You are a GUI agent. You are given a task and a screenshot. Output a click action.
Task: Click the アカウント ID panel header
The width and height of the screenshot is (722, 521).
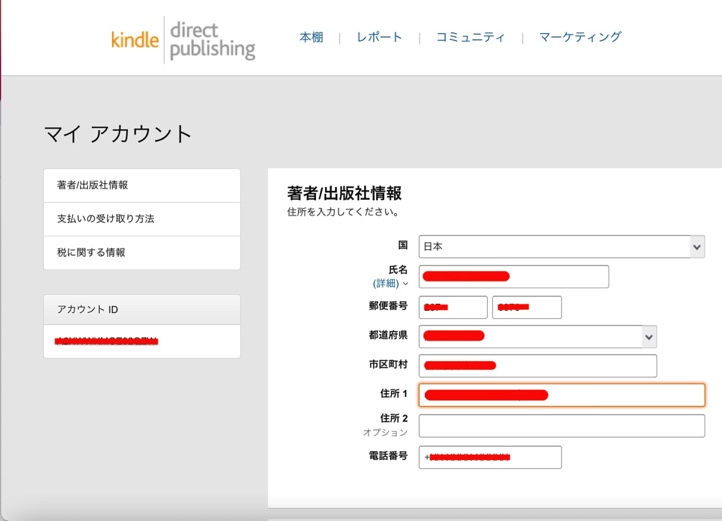tap(141, 310)
